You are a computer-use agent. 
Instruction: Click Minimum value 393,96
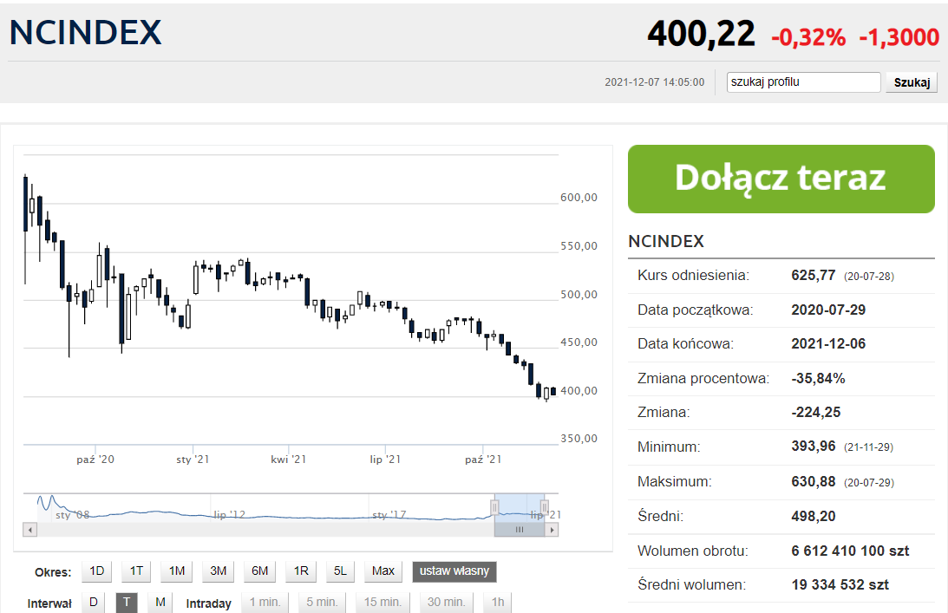(x=813, y=447)
